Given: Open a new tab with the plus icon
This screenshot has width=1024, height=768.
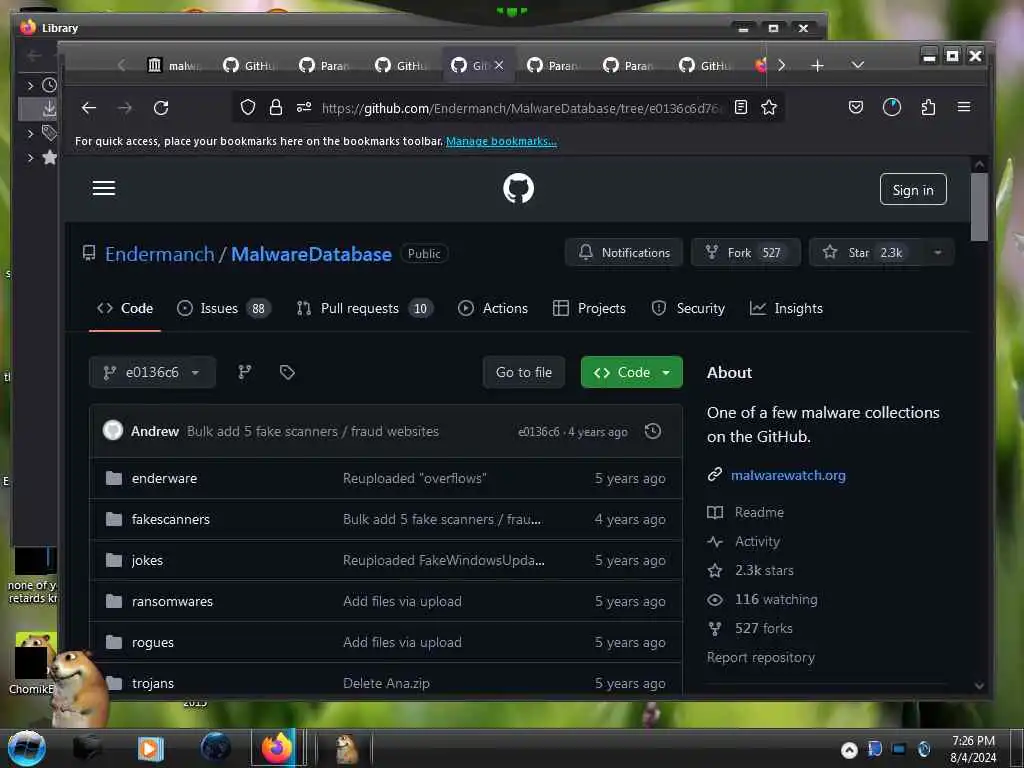Looking at the screenshot, I should (817, 65).
